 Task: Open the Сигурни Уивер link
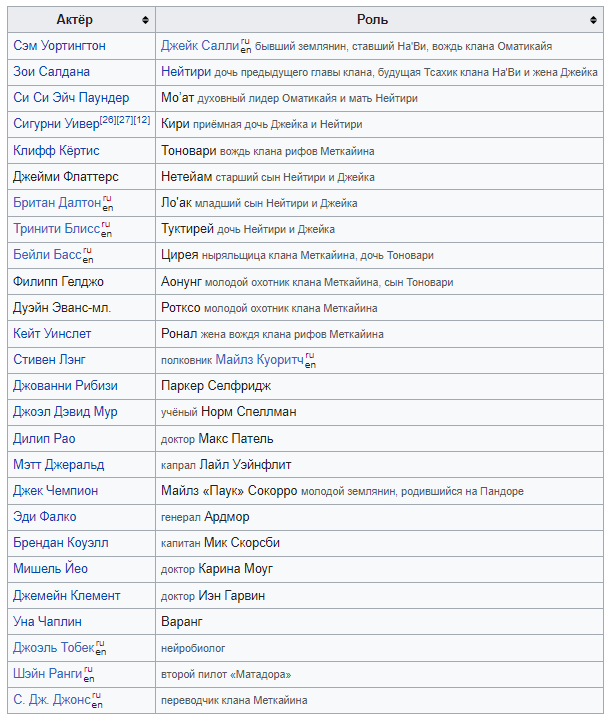click(56, 124)
